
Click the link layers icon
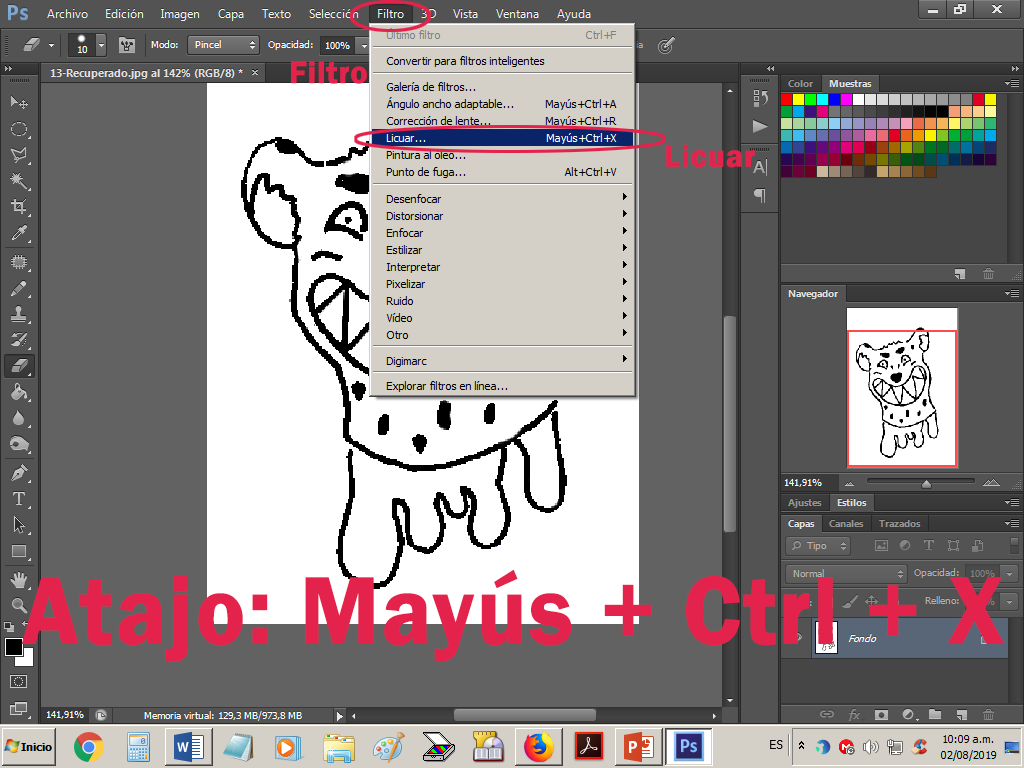[x=827, y=714]
